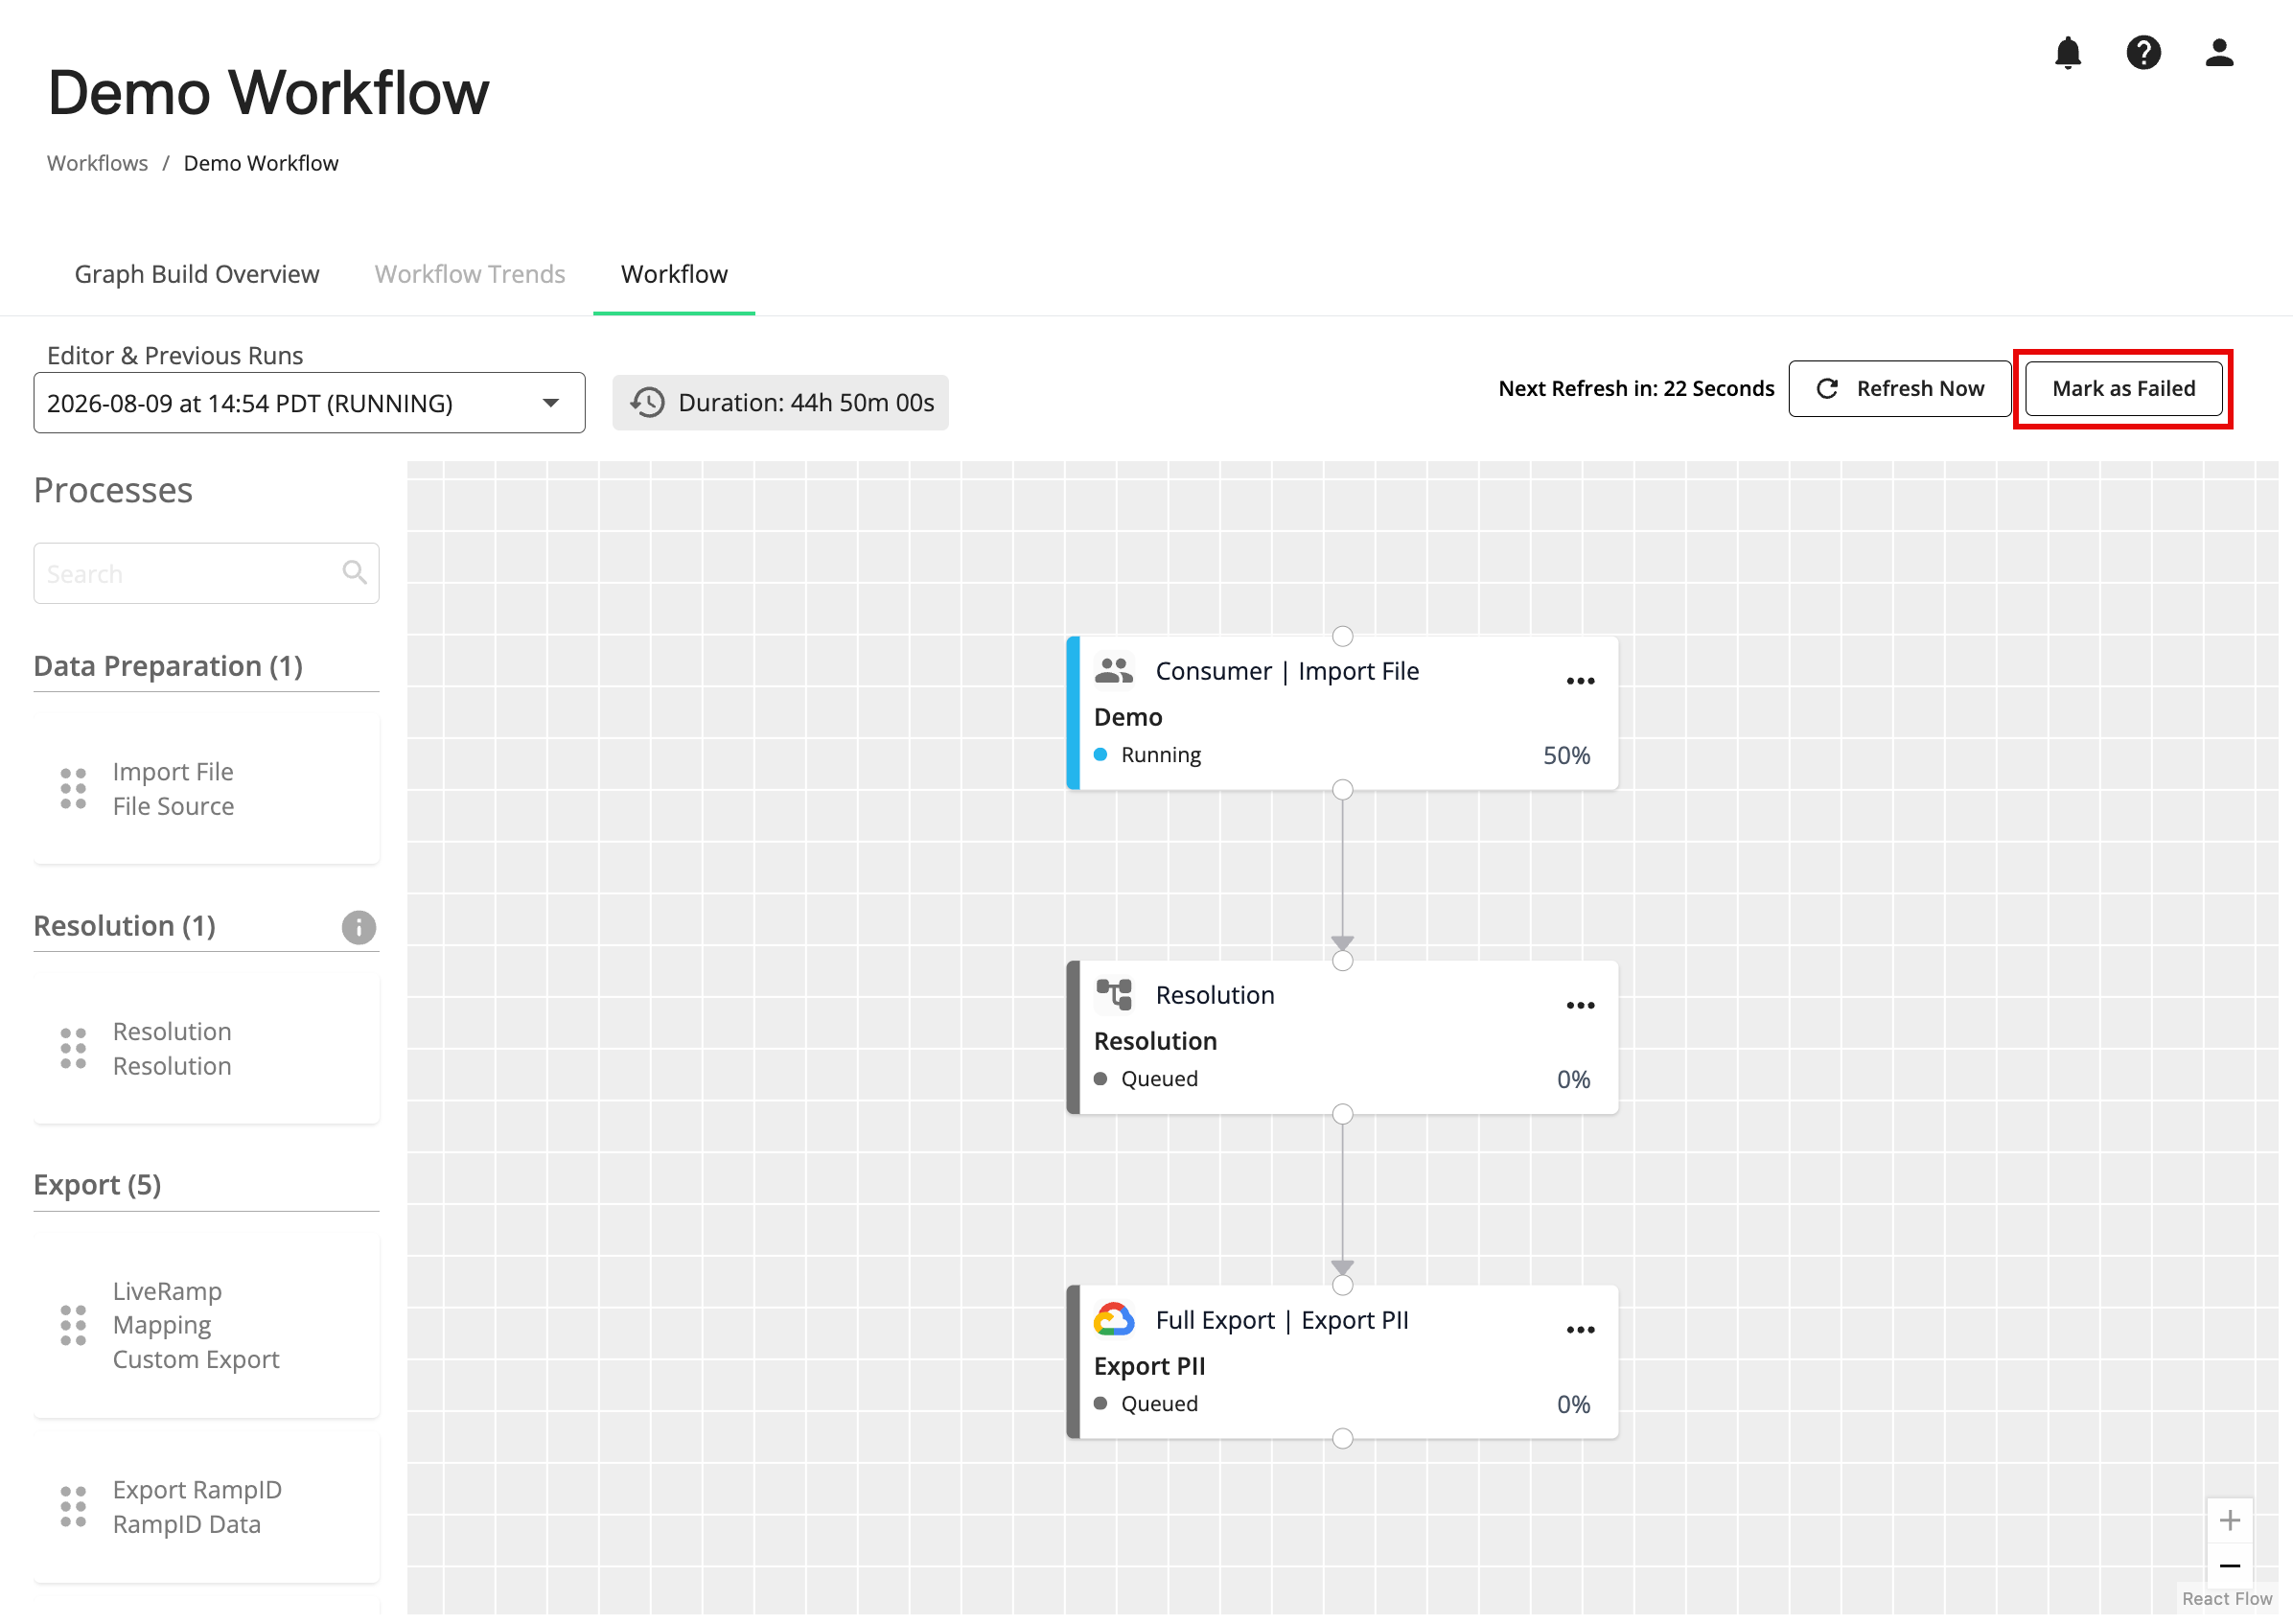Zoom out with the minus control

pyautogui.click(x=2229, y=1566)
